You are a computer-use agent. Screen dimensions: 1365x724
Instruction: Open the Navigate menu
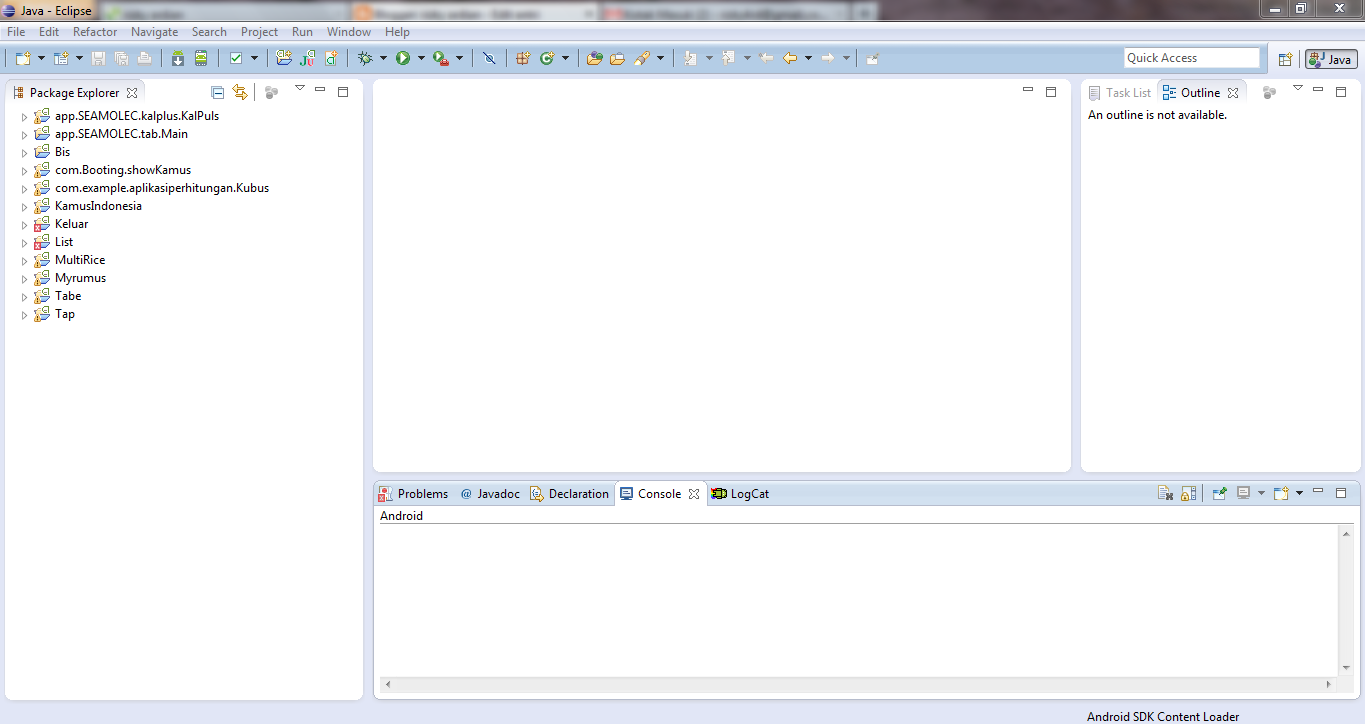(154, 32)
